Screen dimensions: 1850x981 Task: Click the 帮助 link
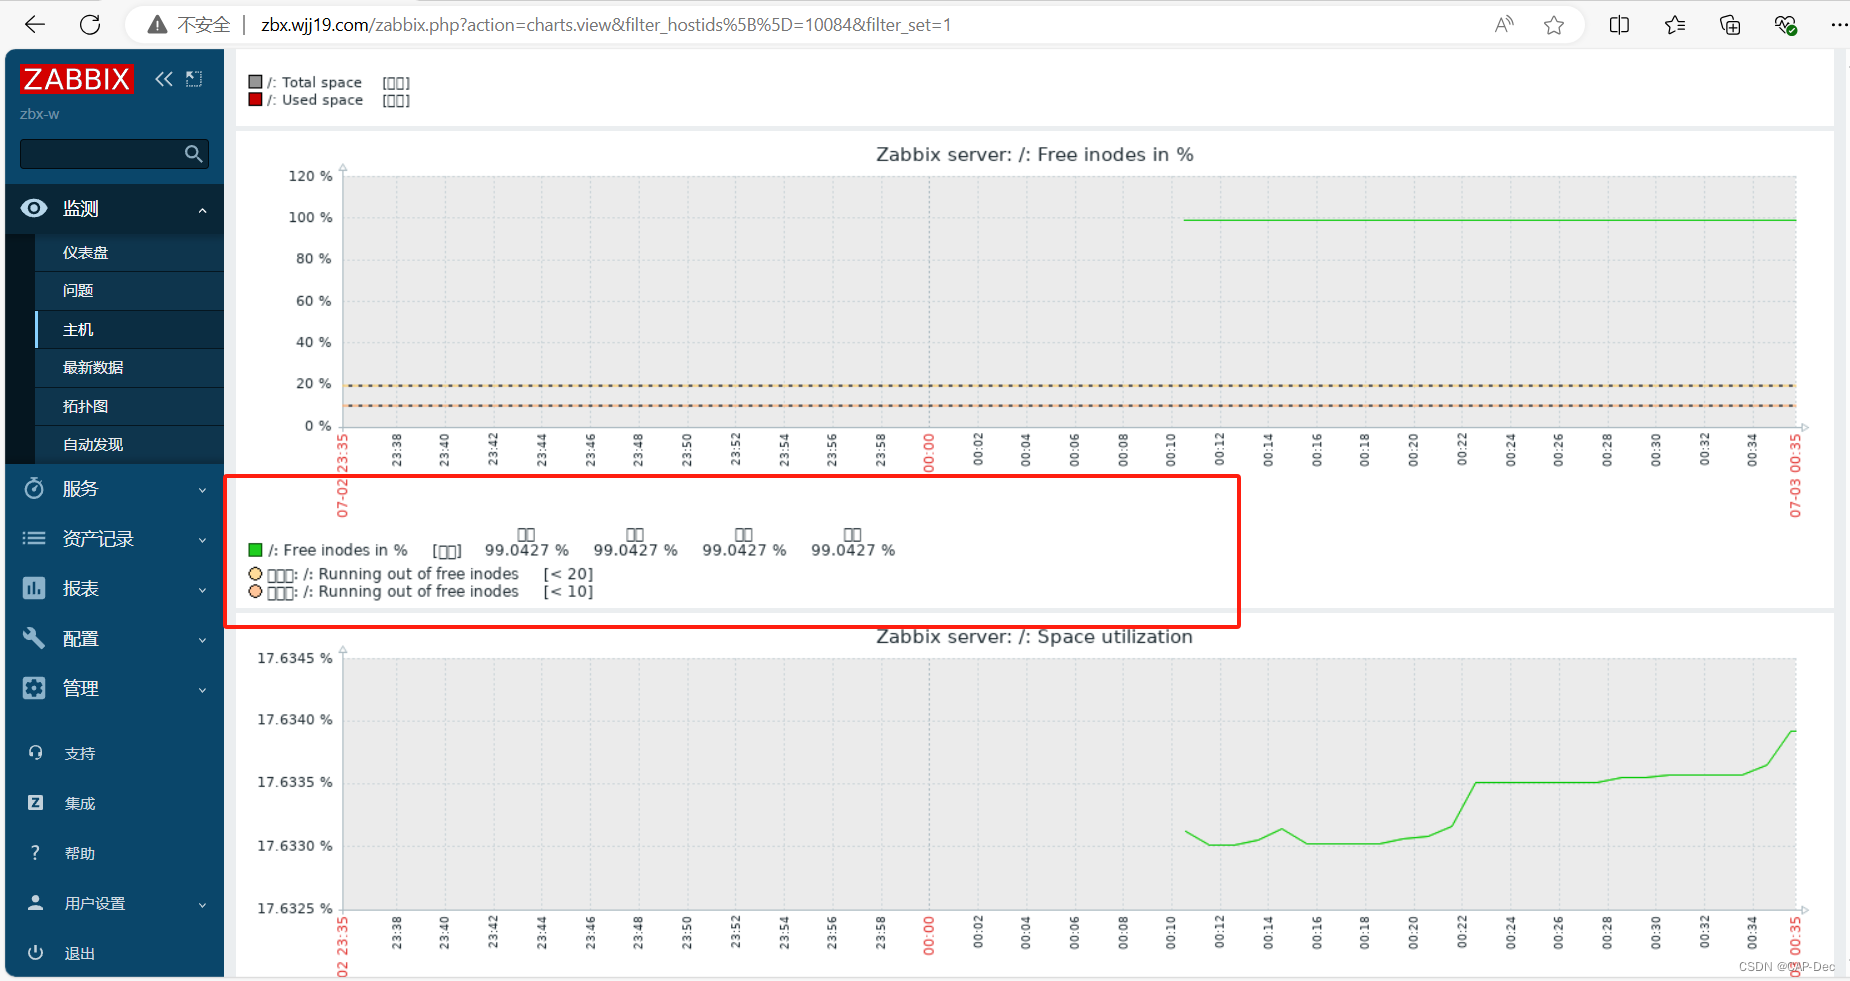point(80,853)
